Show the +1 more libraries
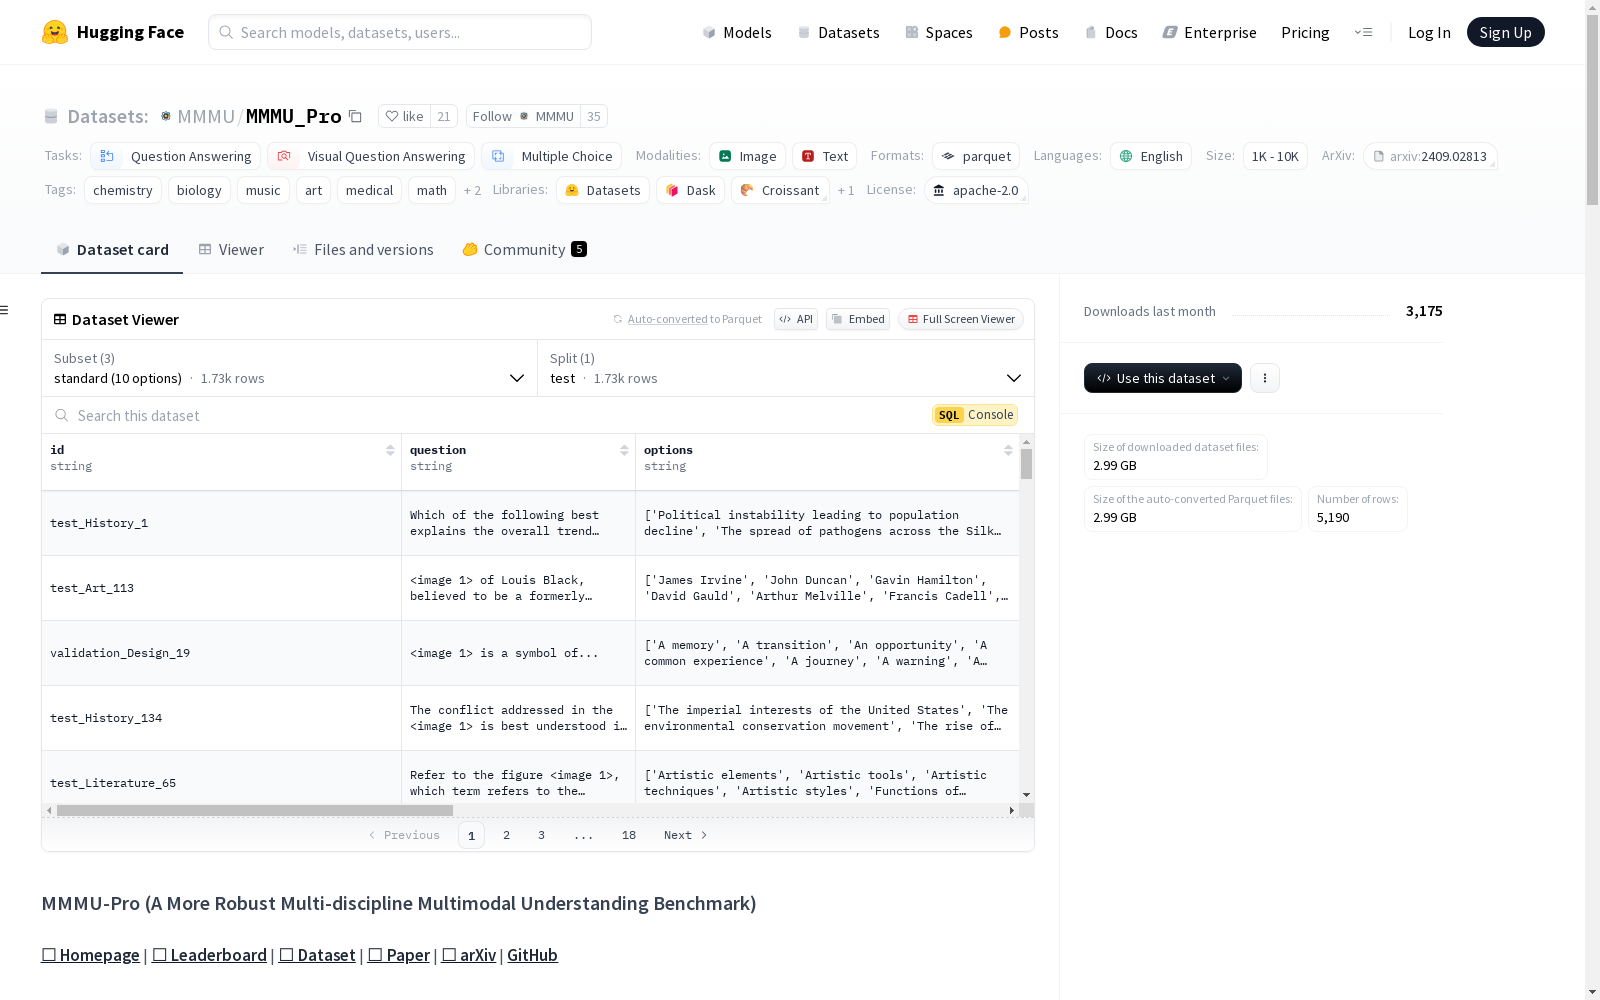The width and height of the screenshot is (1600, 1000). point(846,190)
